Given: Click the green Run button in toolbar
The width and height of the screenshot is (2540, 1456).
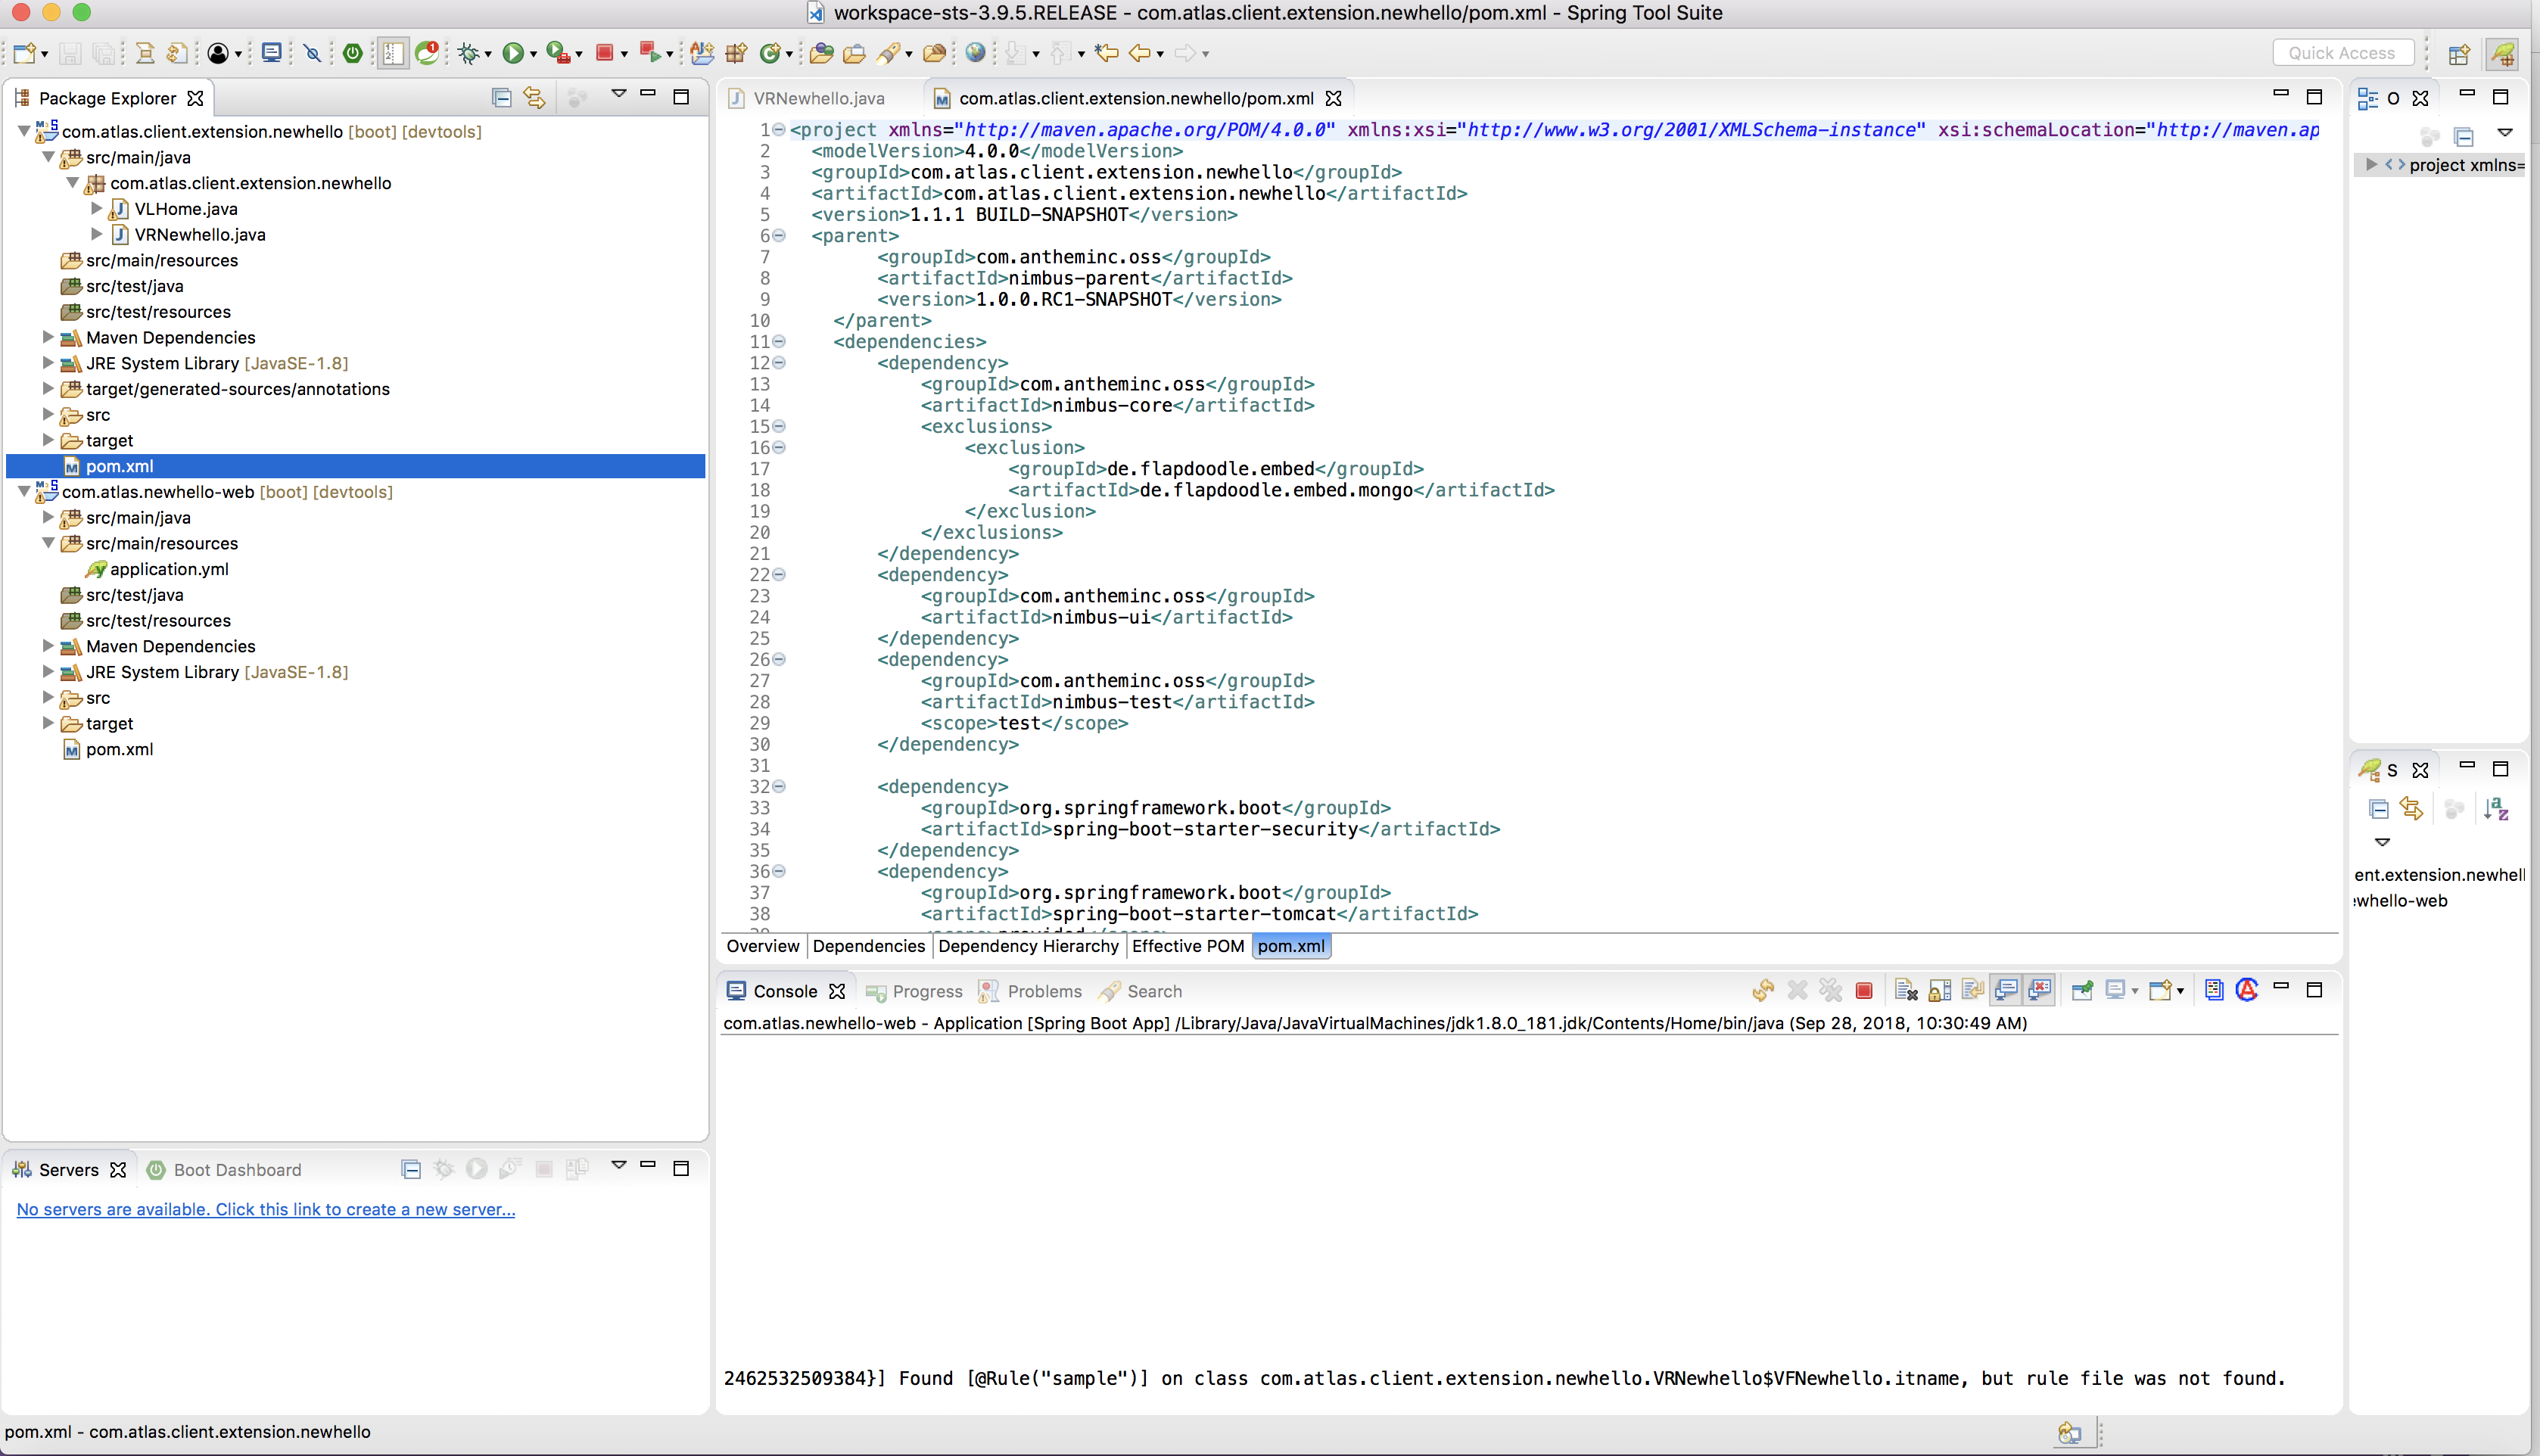Looking at the screenshot, I should pyautogui.click(x=513, y=53).
